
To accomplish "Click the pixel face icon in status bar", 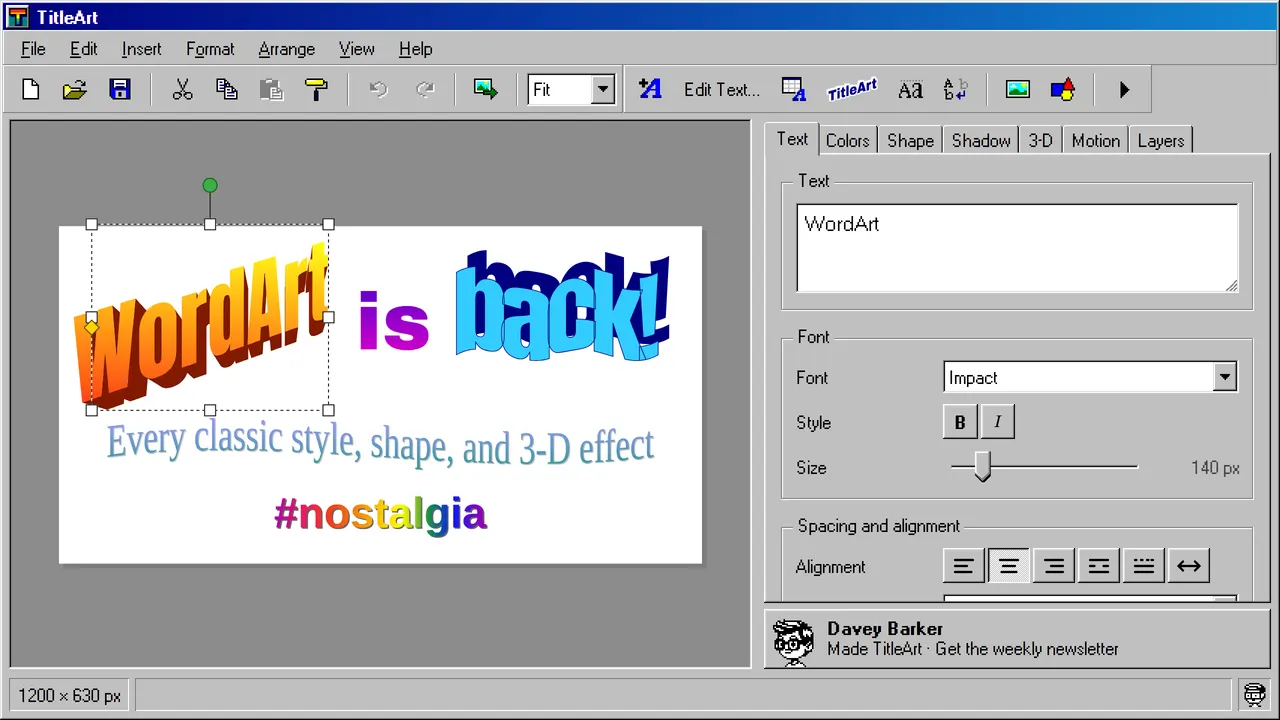I will [x=1254, y=694].
